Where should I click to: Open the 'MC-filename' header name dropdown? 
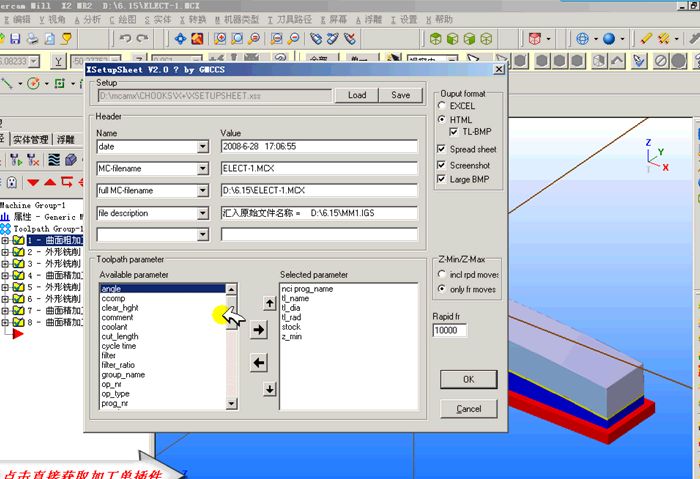[203, 168]
